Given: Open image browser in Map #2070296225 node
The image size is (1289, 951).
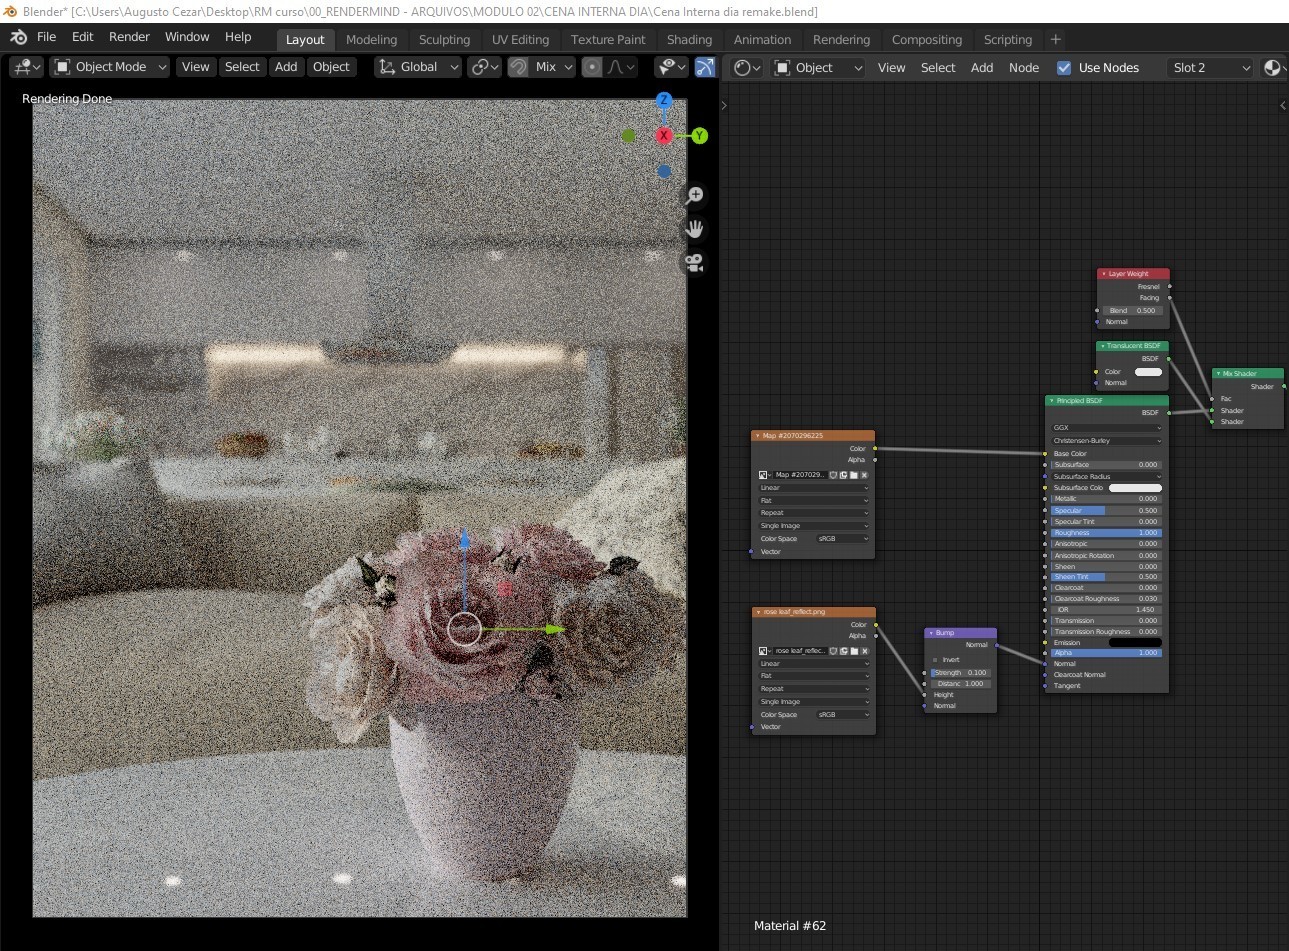Looking at the screenshot, I should pyautogui.click(x=765, y=475).
